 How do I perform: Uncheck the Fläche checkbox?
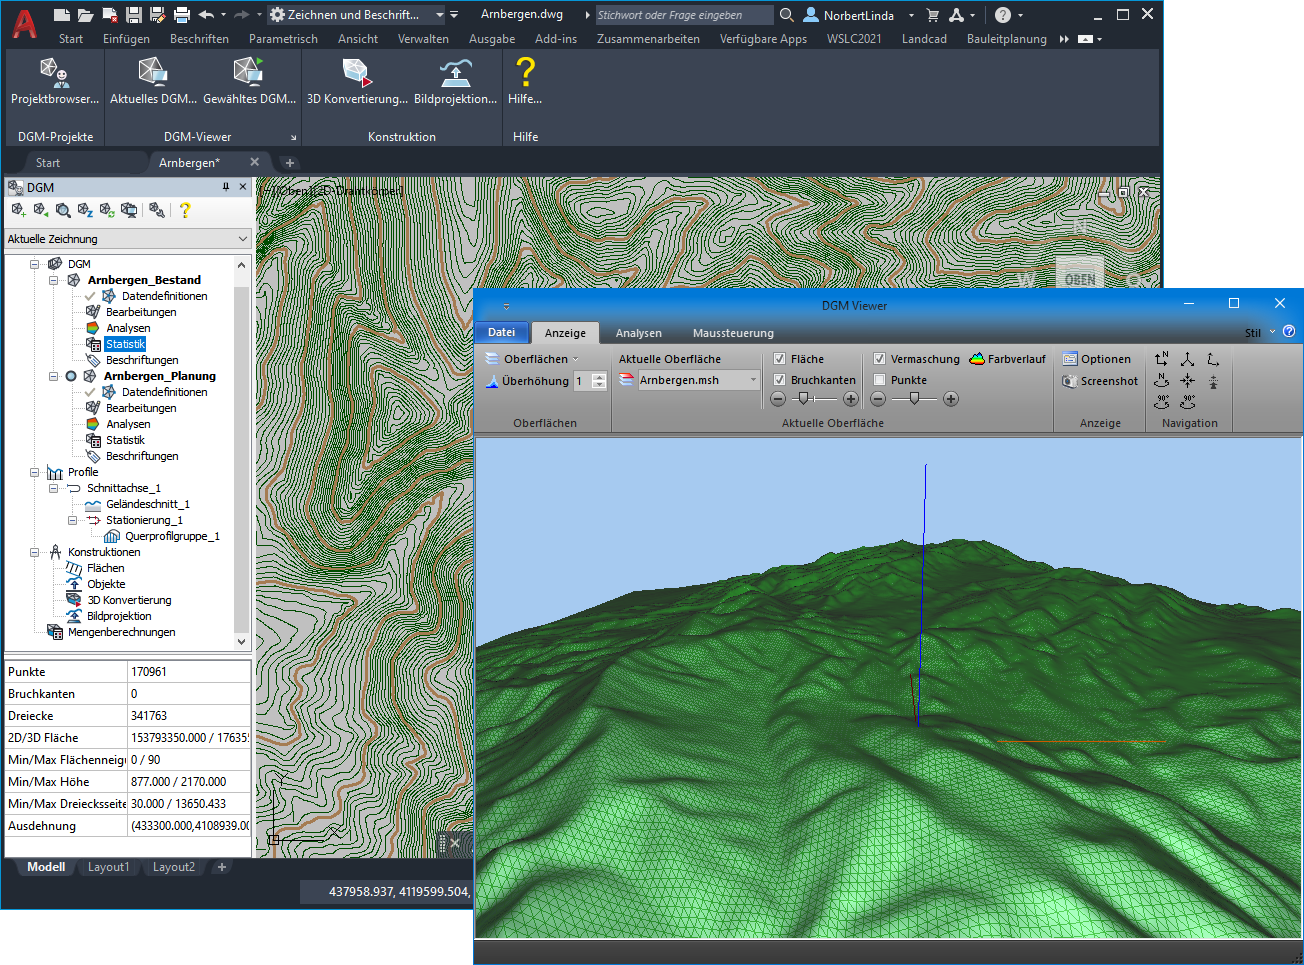point(779,359)
